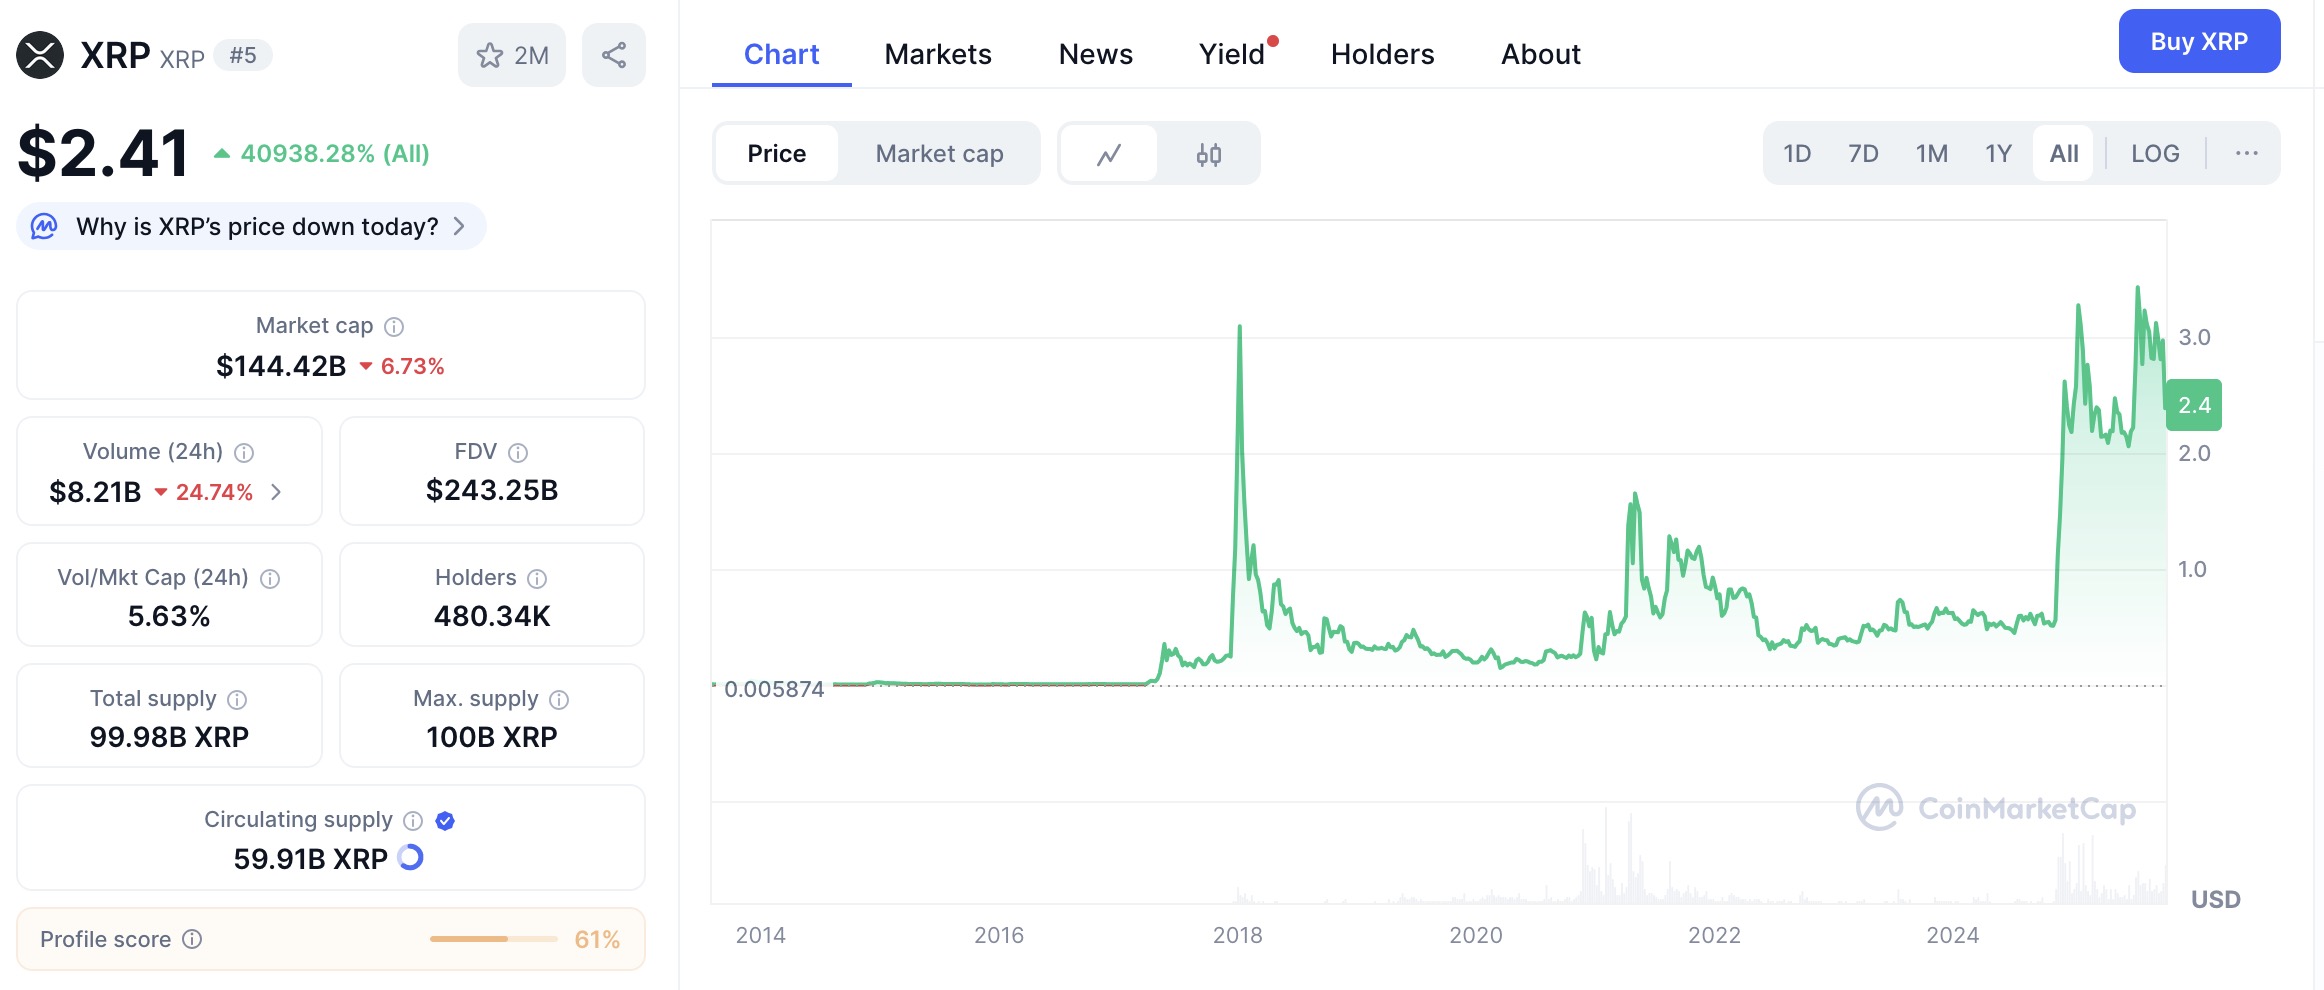The image size is (2324, 990).
Task: Toggle the LOG scale option
Action: point(2154,154)
